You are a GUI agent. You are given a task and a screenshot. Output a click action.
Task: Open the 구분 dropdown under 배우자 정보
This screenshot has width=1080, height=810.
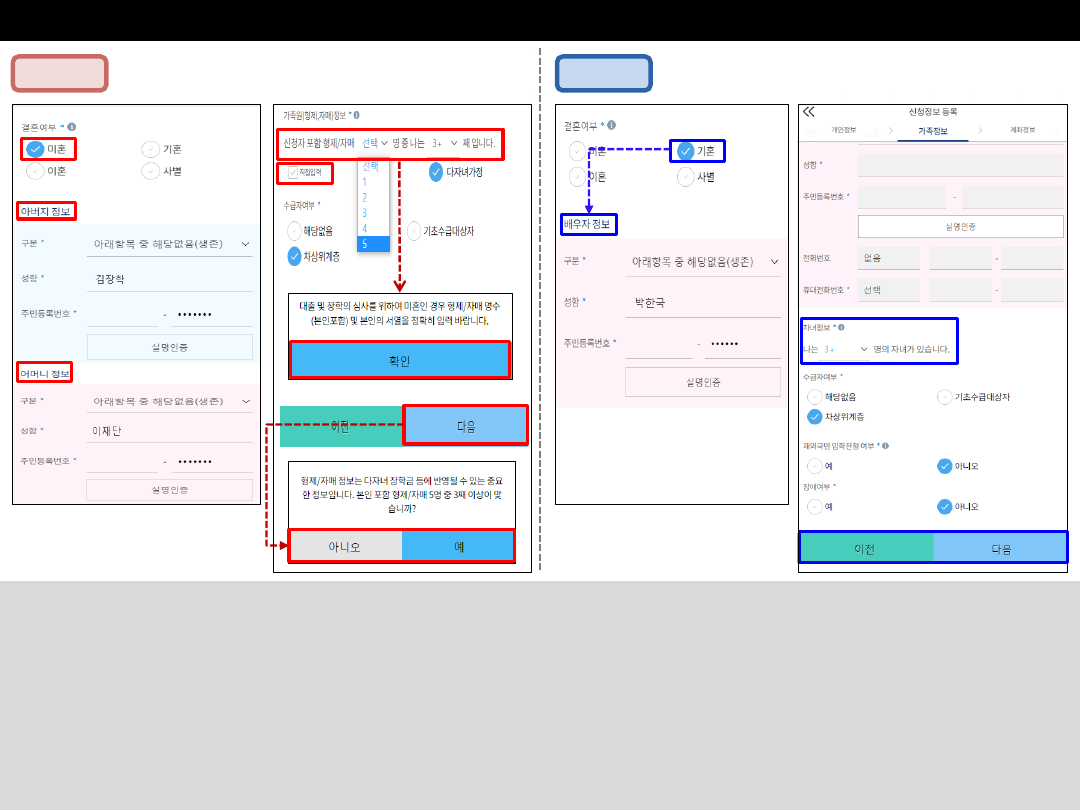tap(773, 262)
